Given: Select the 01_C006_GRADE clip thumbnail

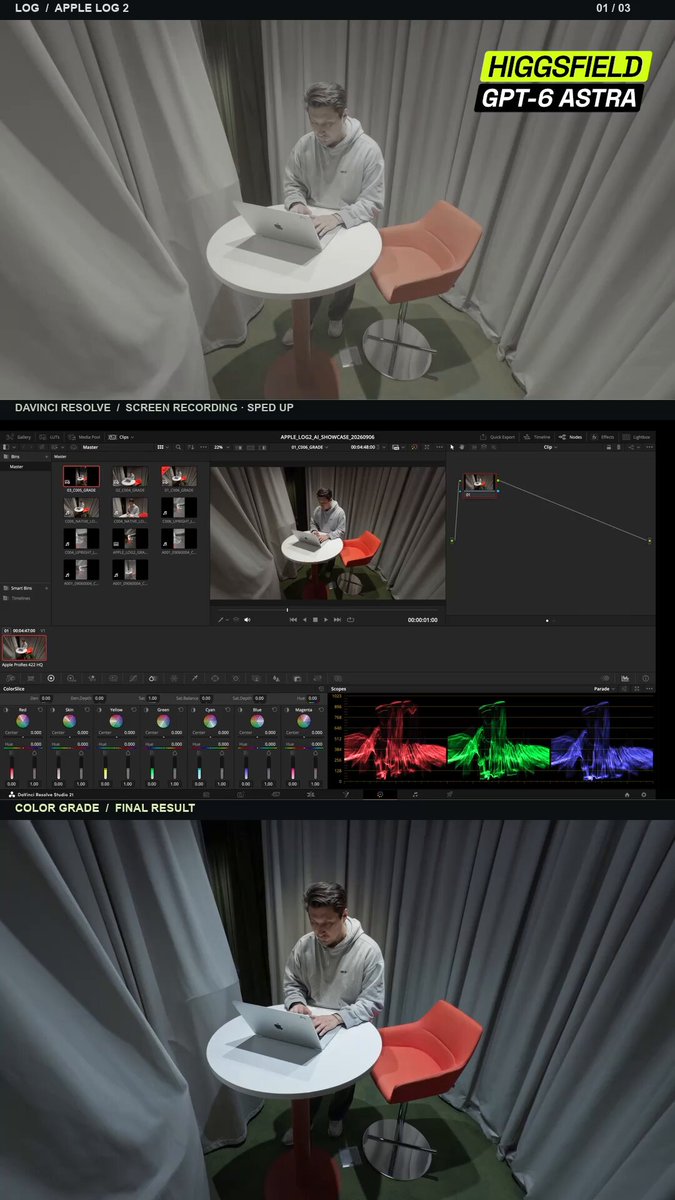Looking at the screenshot, I should tap(179, 476).
